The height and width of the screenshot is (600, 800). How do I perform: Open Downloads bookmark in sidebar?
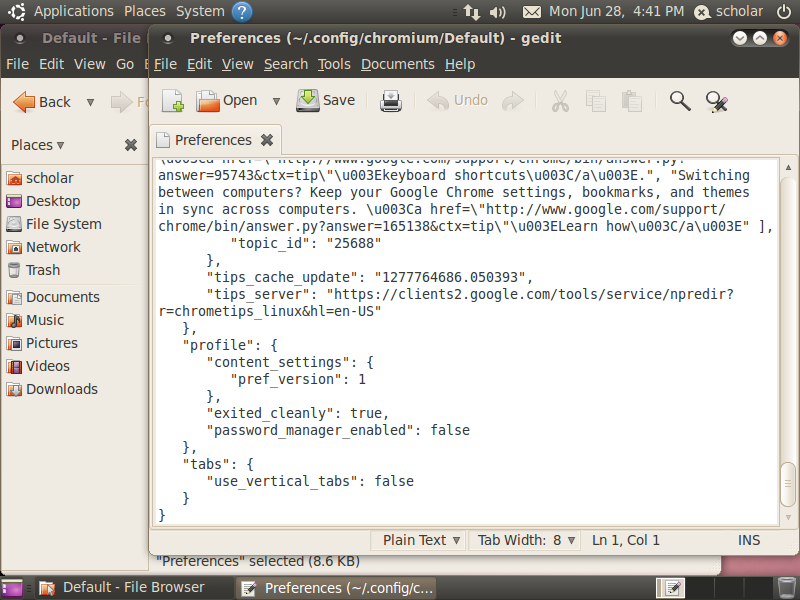tap(53, 389)
